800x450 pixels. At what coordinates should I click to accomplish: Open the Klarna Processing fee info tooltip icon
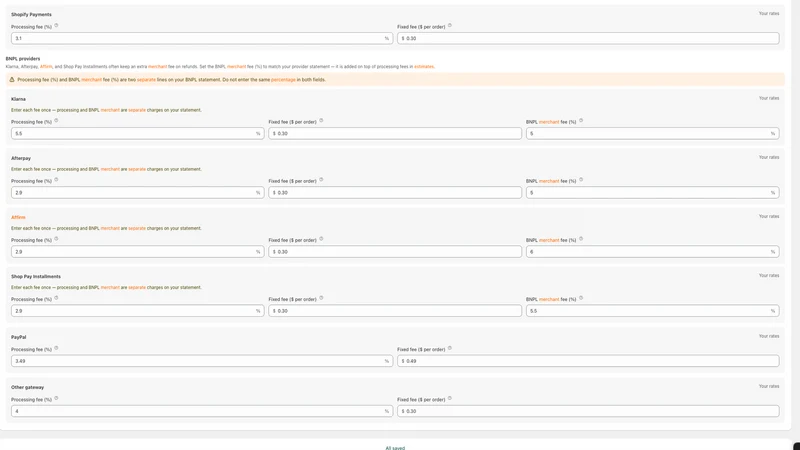(56, 121)
